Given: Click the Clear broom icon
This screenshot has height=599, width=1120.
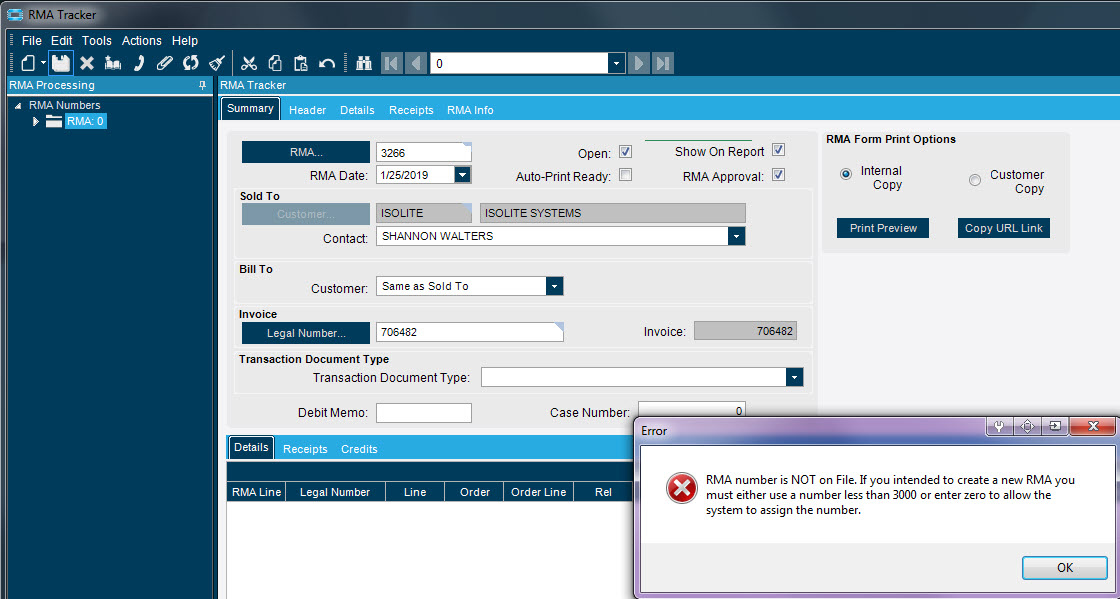Looking at the screenshot, I should [x=216, y=63].
